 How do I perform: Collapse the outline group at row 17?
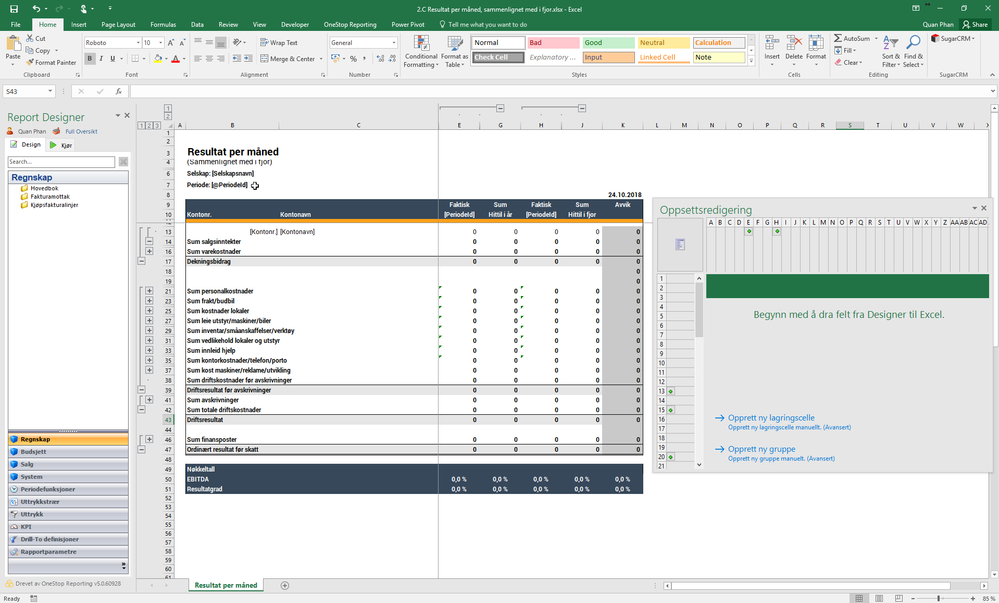point(141,261)
